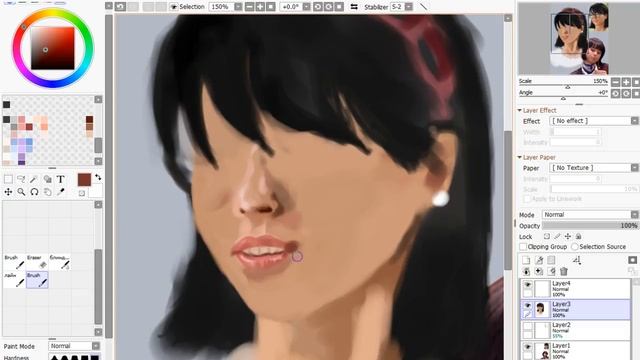Image resolution: width=640 pixels, height=360 pixels.
Task: Swap foreground and background colors
Action: click(98, 178)
